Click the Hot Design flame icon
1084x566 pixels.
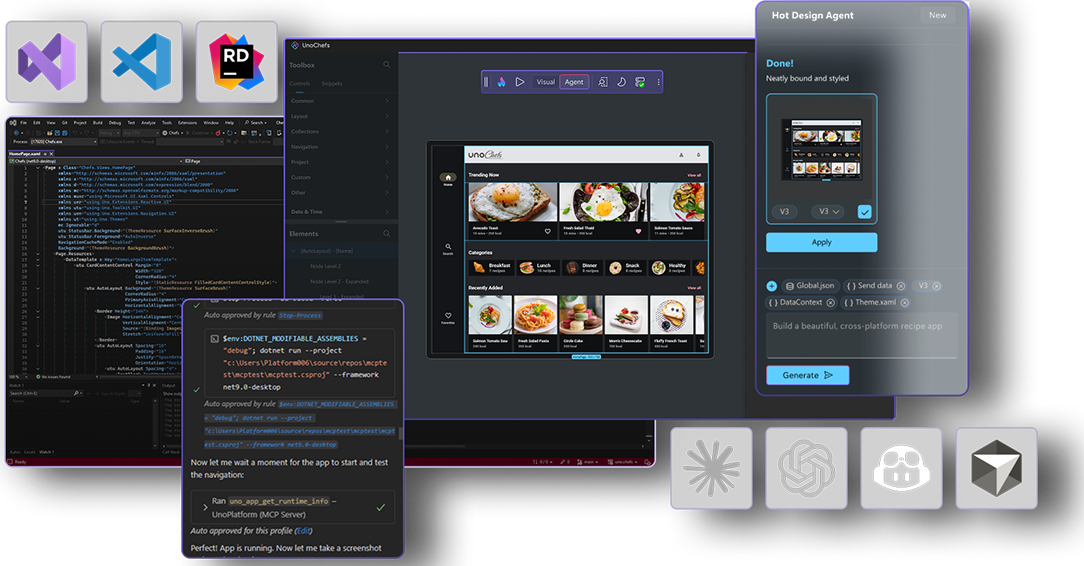(502, 82)
